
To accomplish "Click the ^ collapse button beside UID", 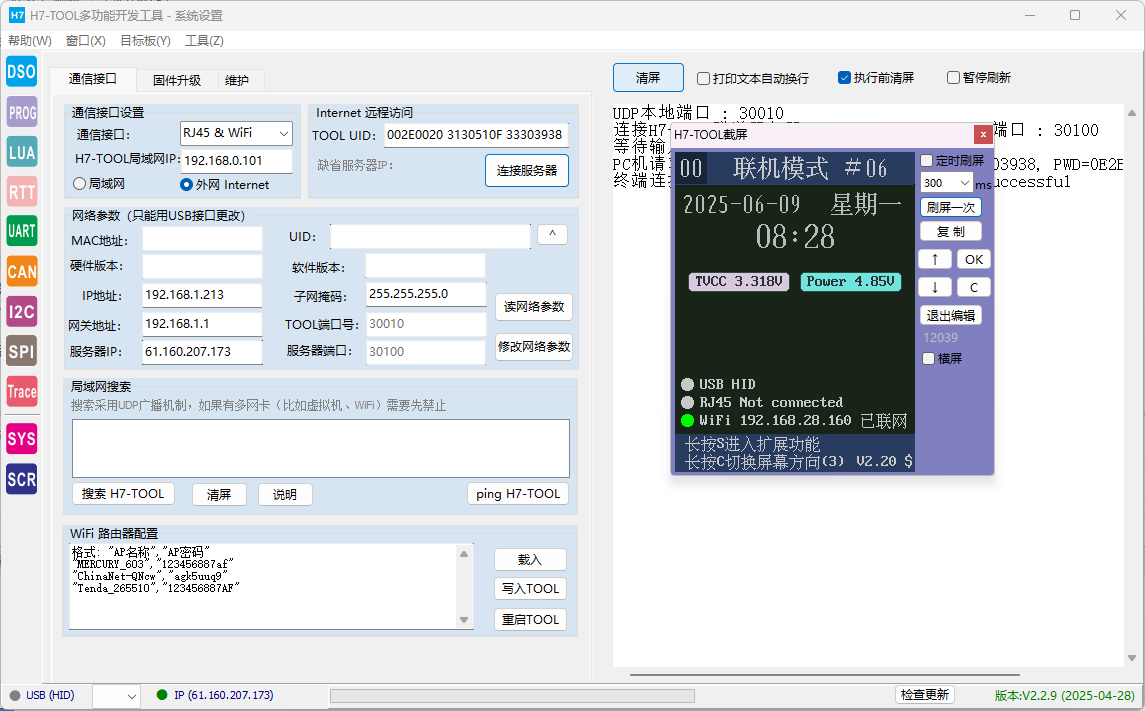I will (x=552, y=234).
